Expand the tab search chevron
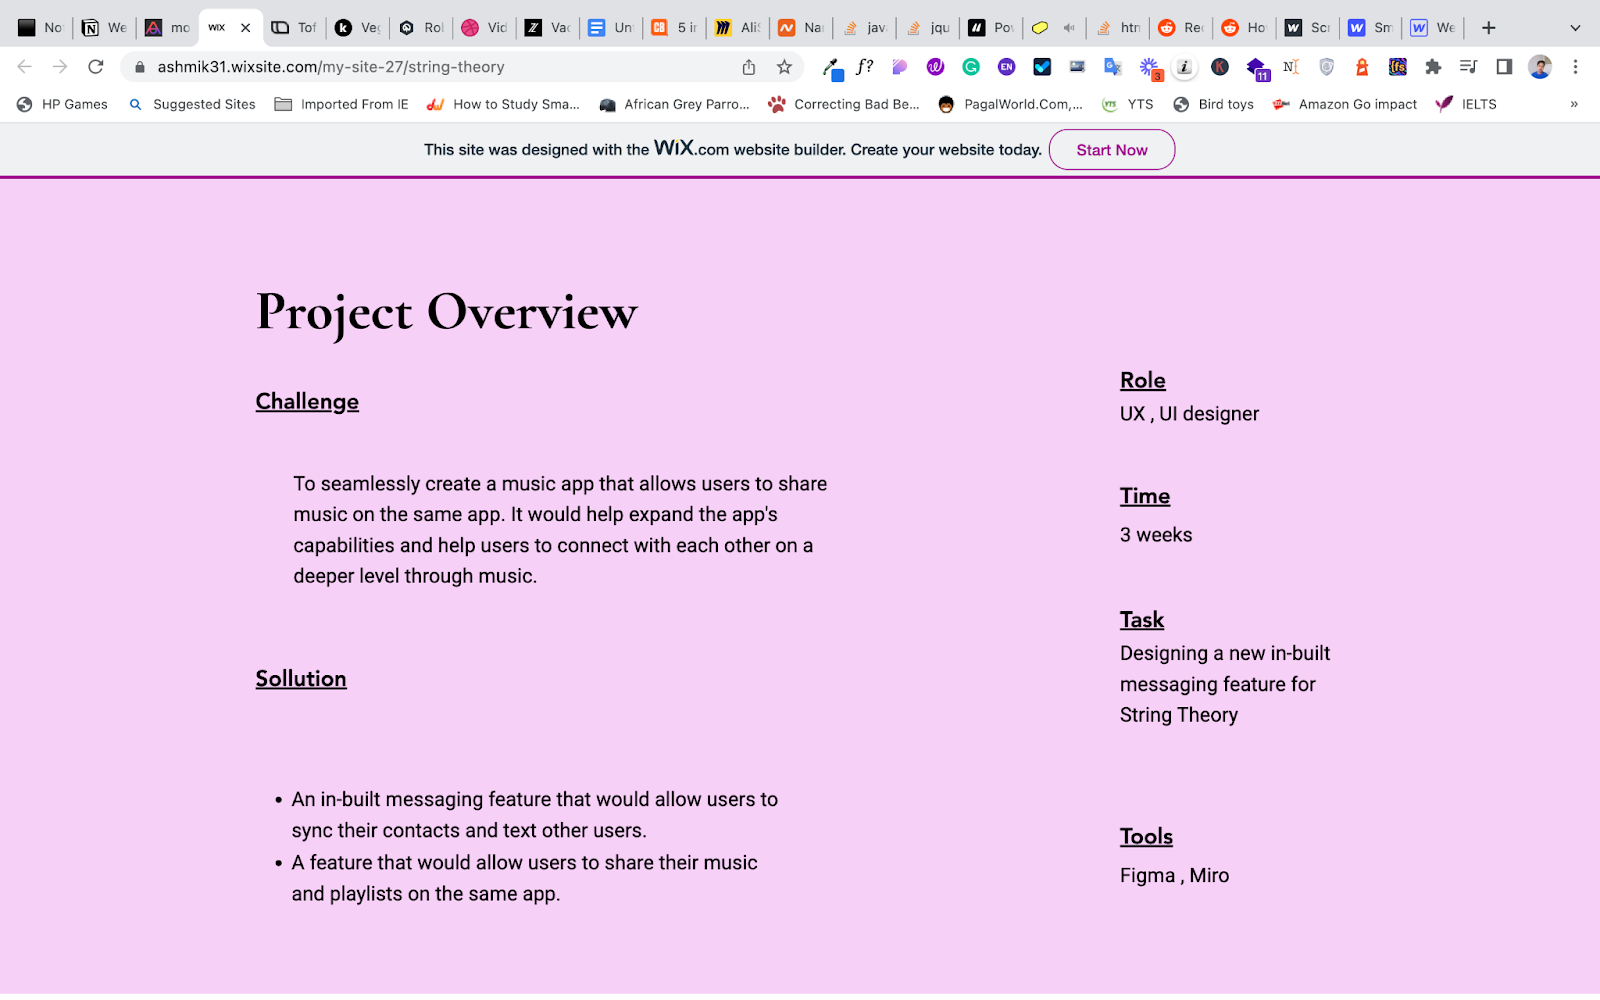 (1575, 28)
